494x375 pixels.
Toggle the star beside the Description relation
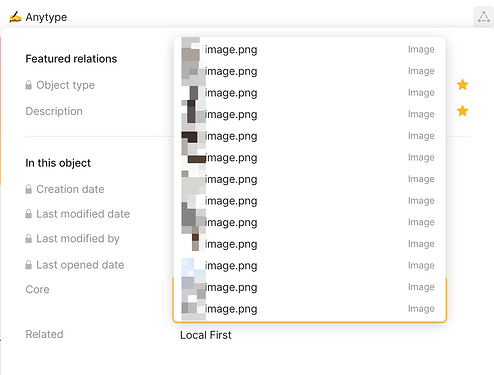coord(462,111)
